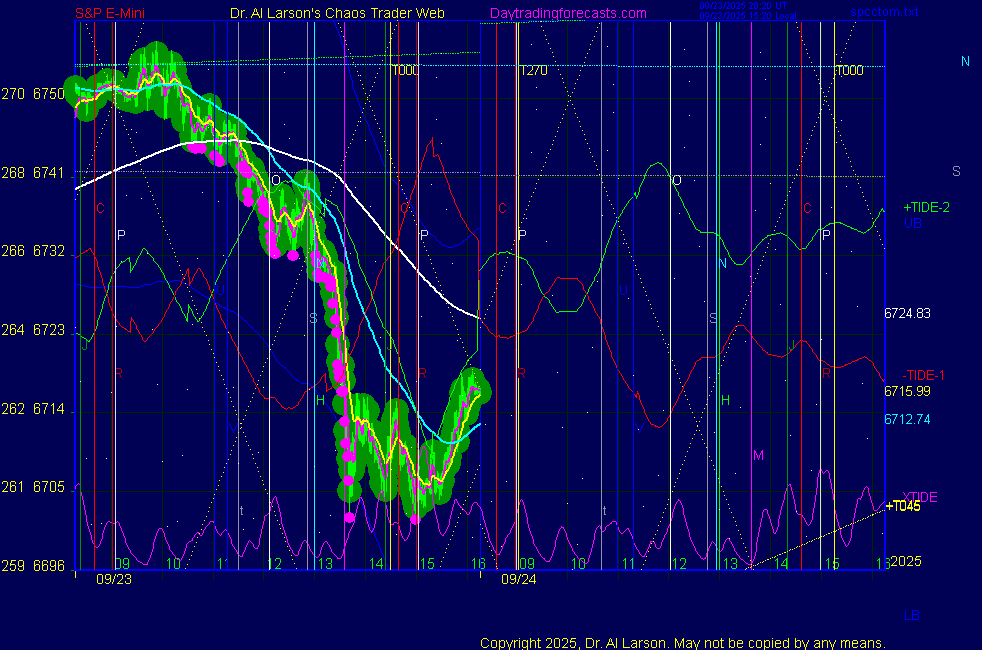Click the white 6724.83 price value
Viewport: 982px width, 650px height.
click(907, 313)
